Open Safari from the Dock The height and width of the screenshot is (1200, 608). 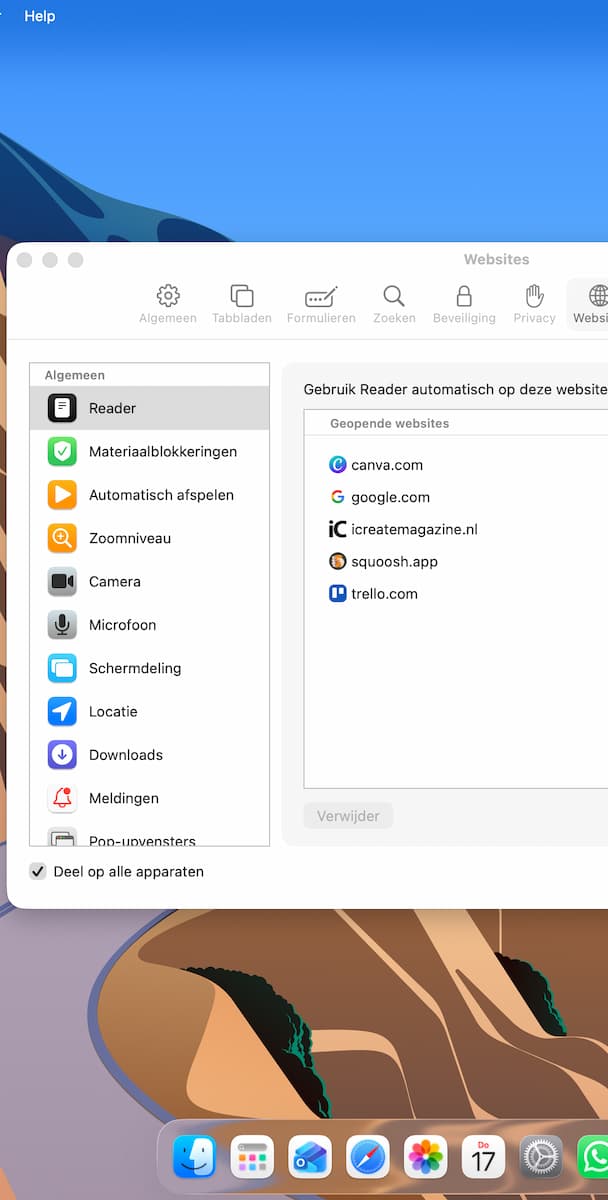[x=368, y=1157]
